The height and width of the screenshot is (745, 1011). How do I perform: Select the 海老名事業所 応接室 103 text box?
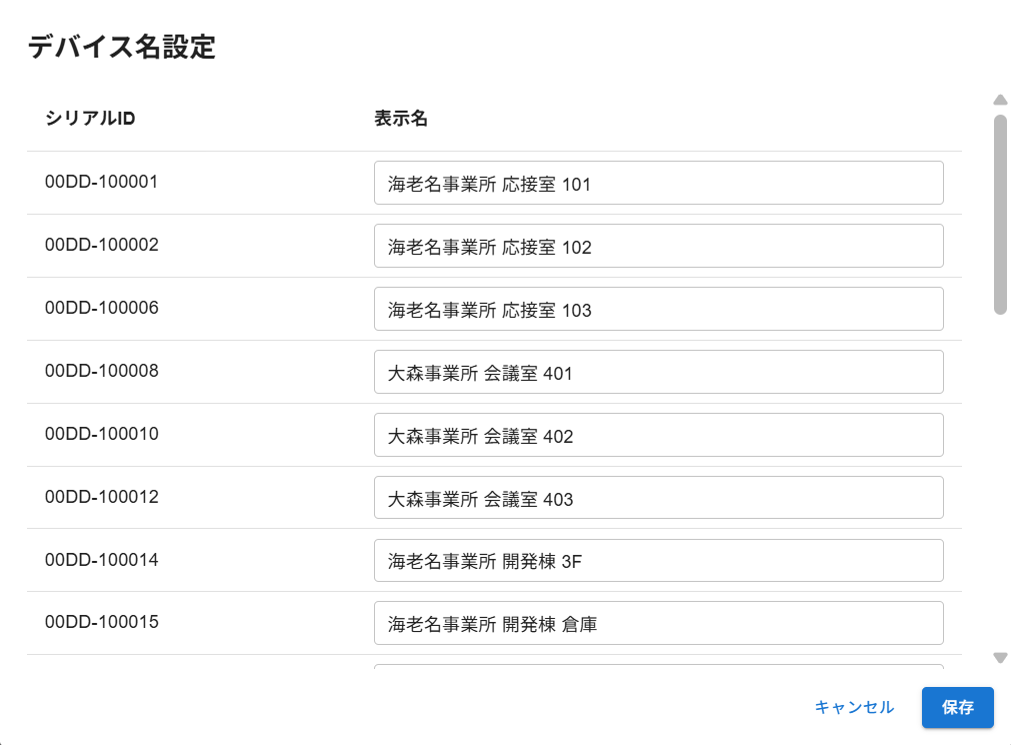658,309
